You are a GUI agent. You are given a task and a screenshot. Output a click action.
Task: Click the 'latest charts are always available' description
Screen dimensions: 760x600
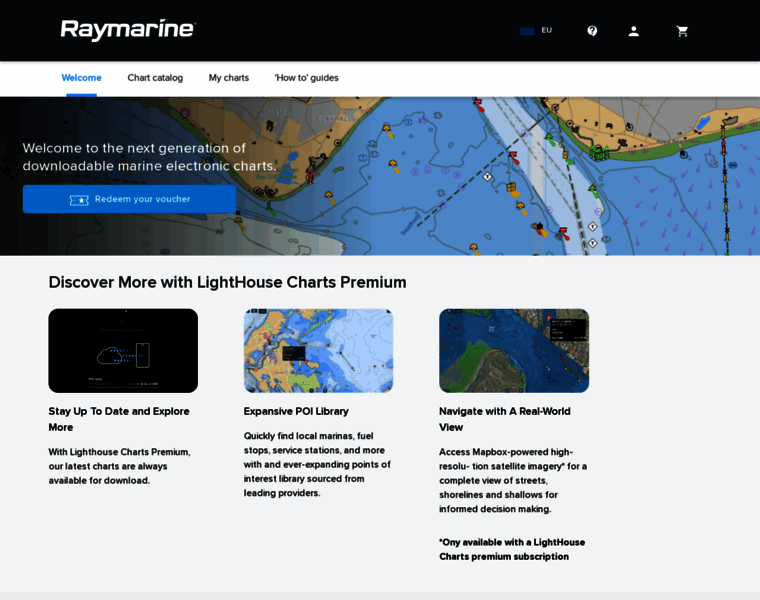(119, 466)
